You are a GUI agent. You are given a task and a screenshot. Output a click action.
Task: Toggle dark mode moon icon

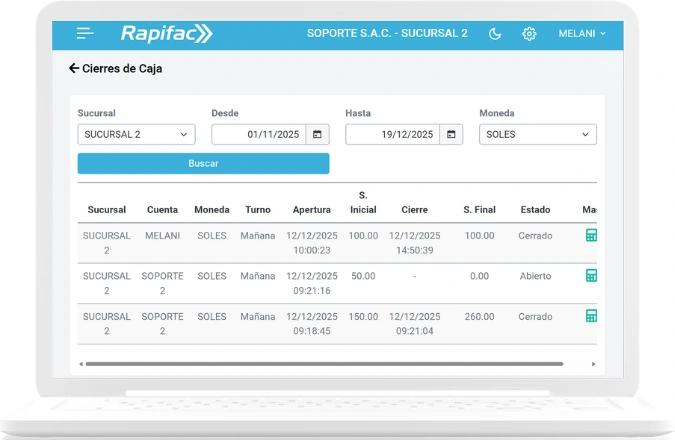(495, 34)
